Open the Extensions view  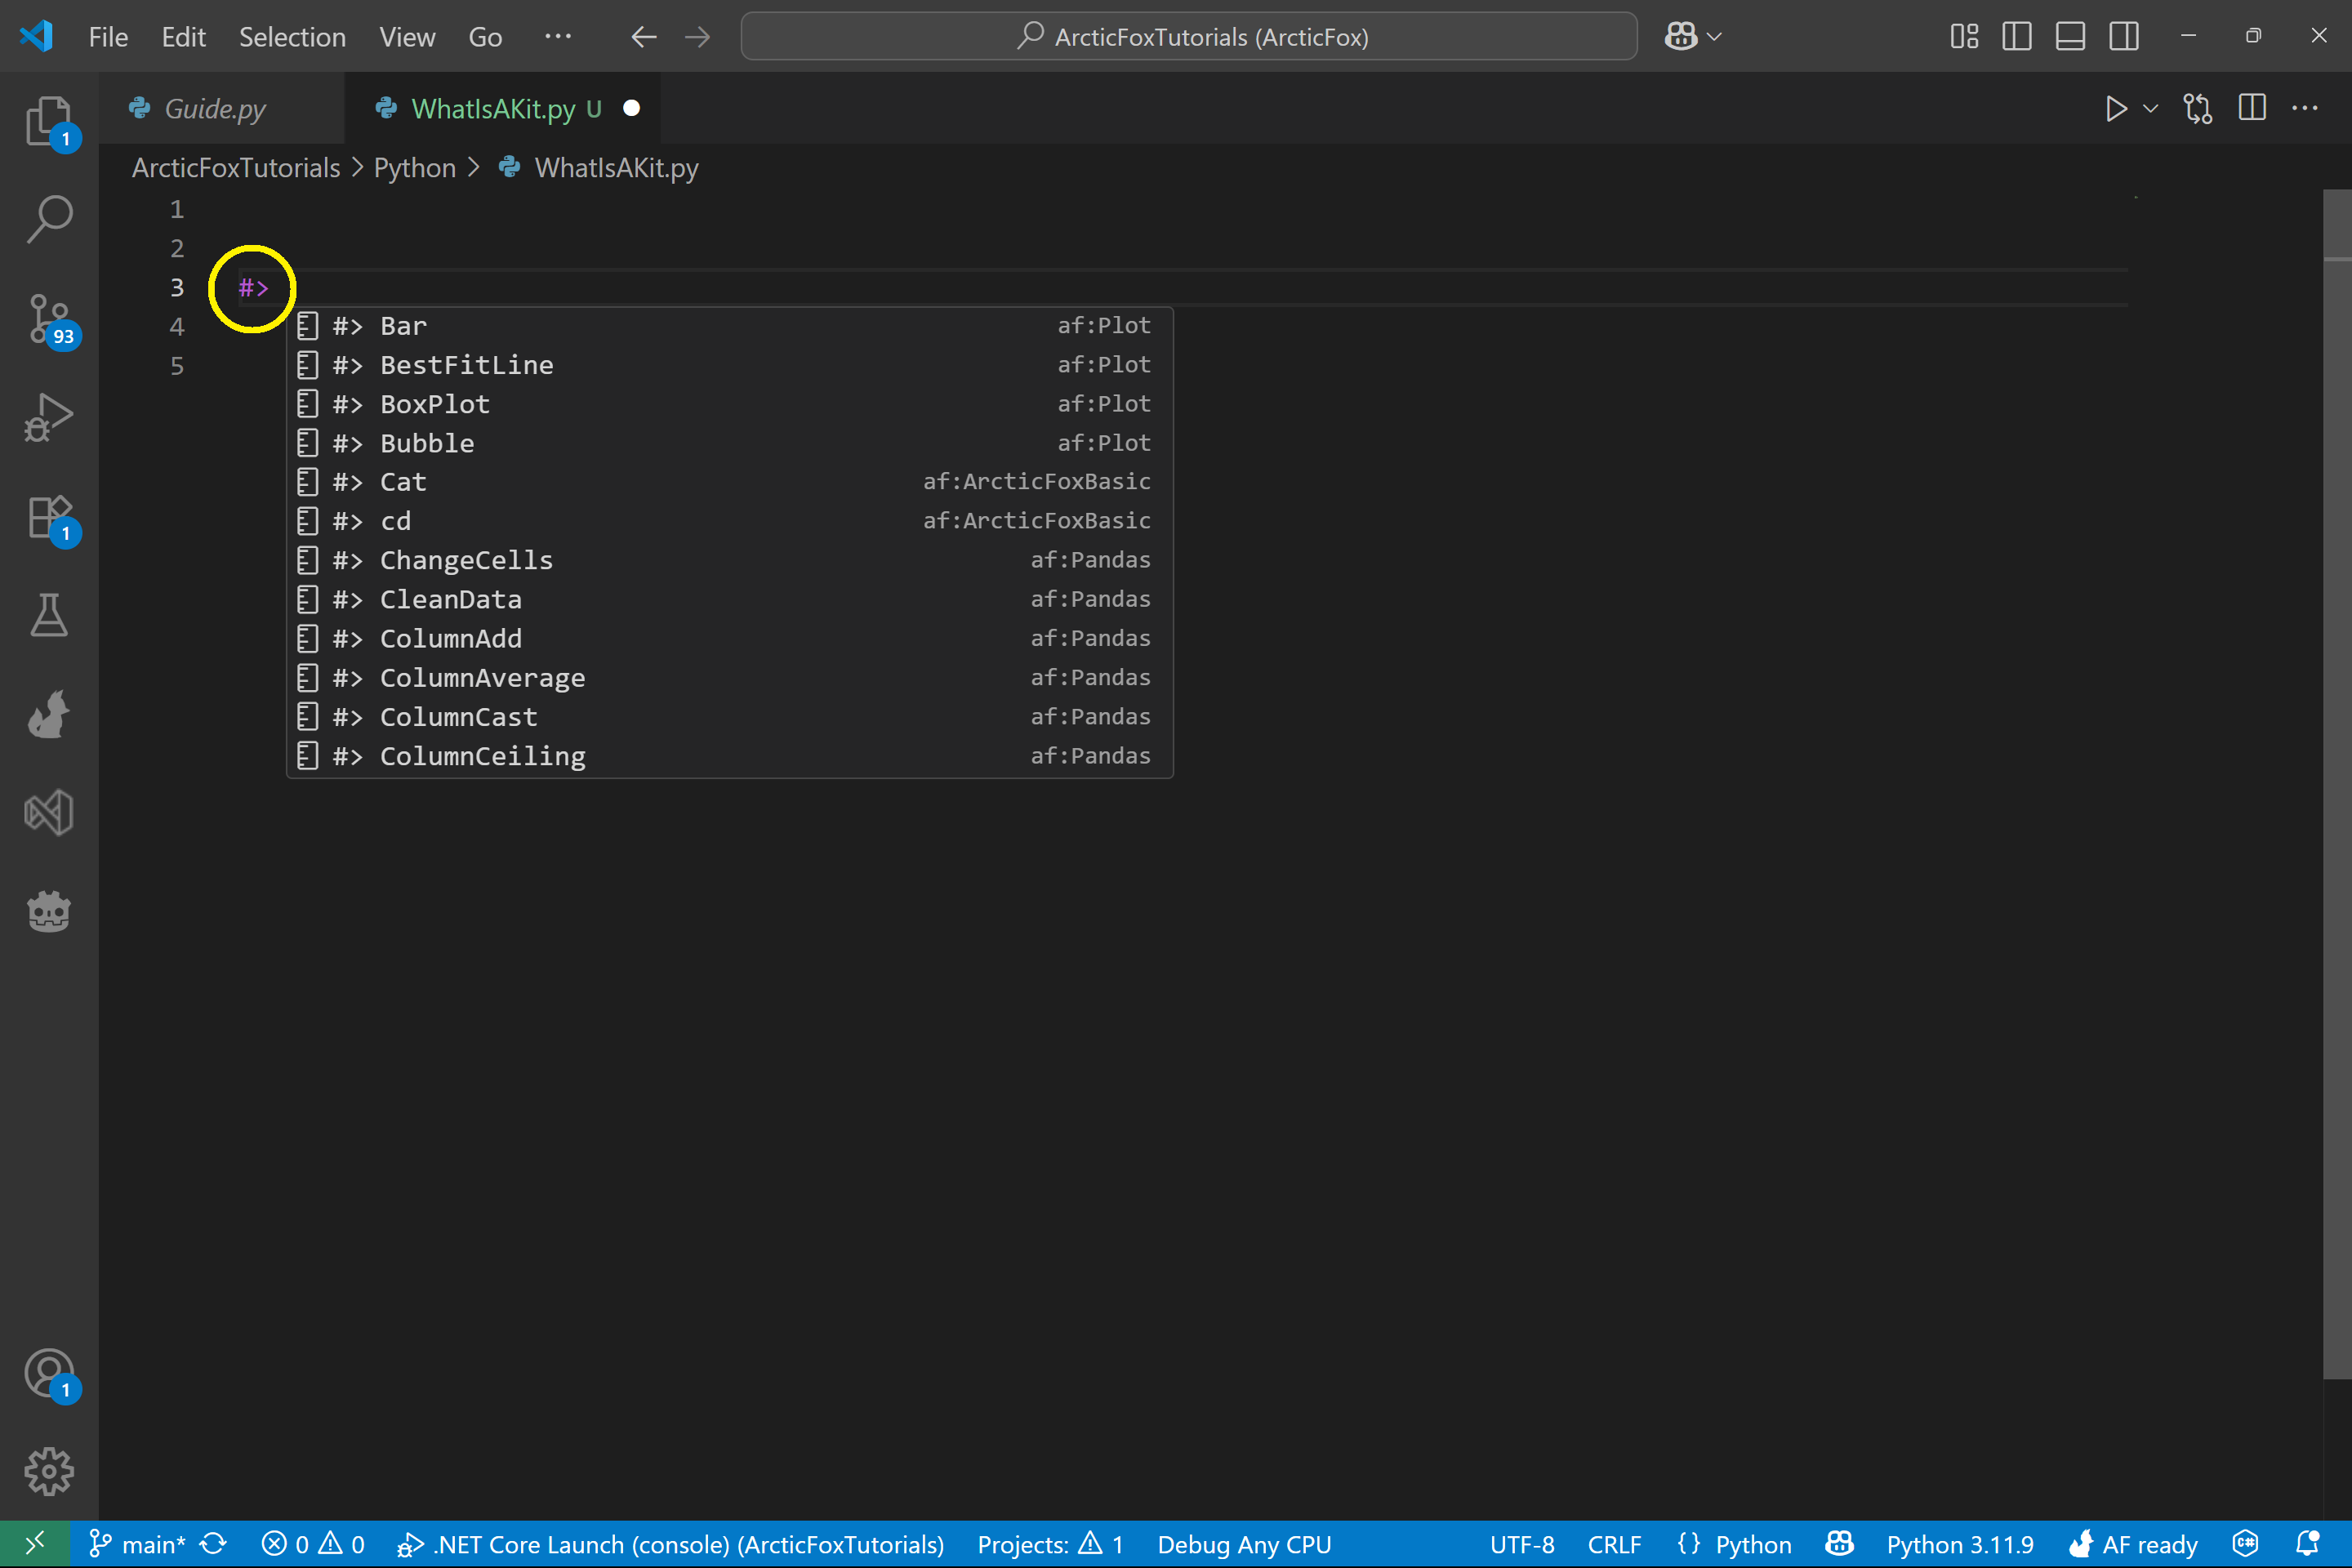click(49, 516)
